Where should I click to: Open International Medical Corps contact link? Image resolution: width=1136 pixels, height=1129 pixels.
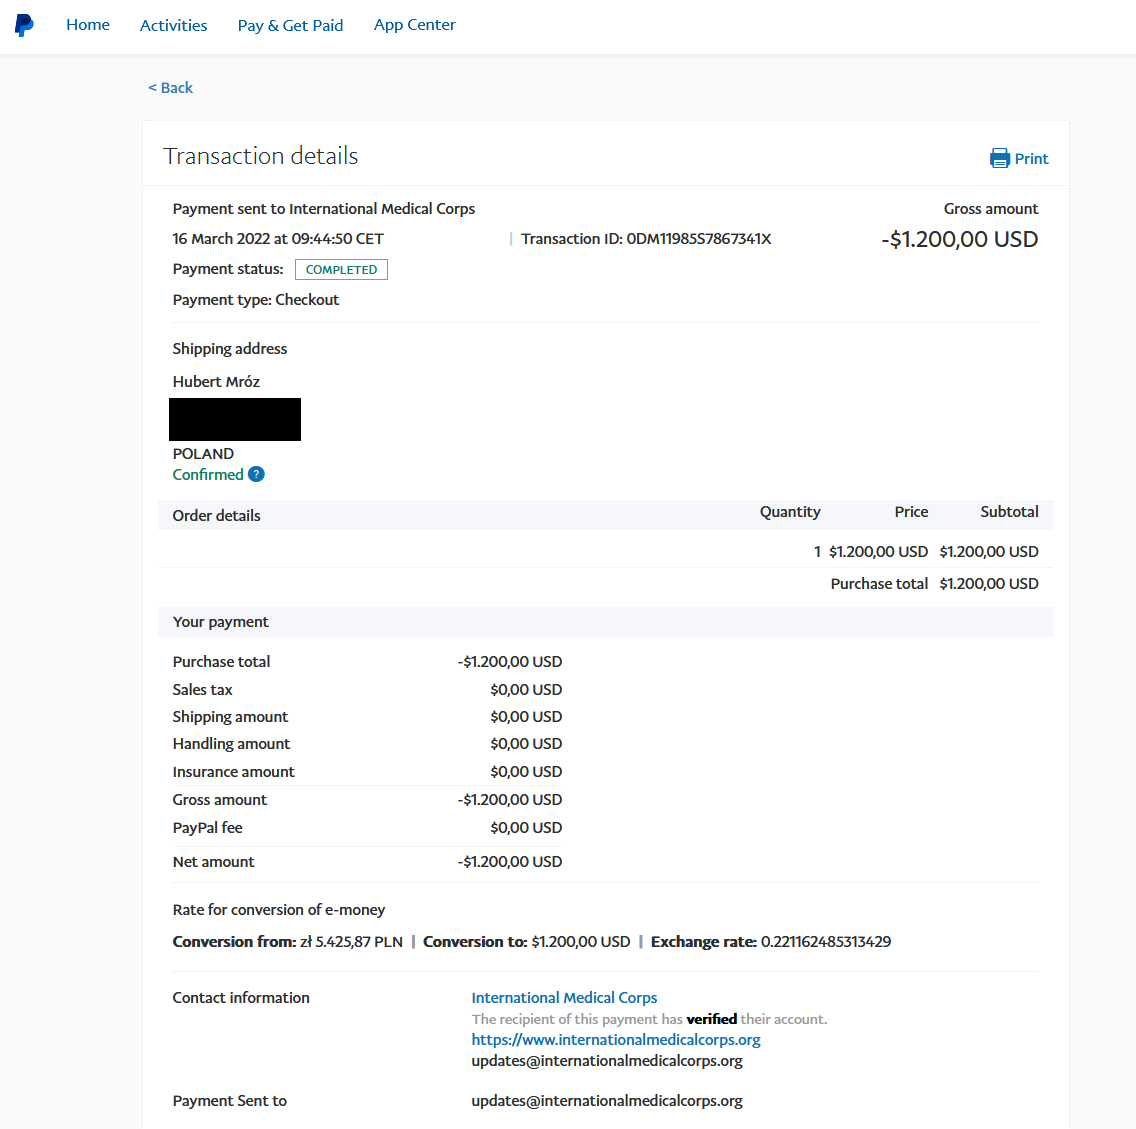(564, 997)
